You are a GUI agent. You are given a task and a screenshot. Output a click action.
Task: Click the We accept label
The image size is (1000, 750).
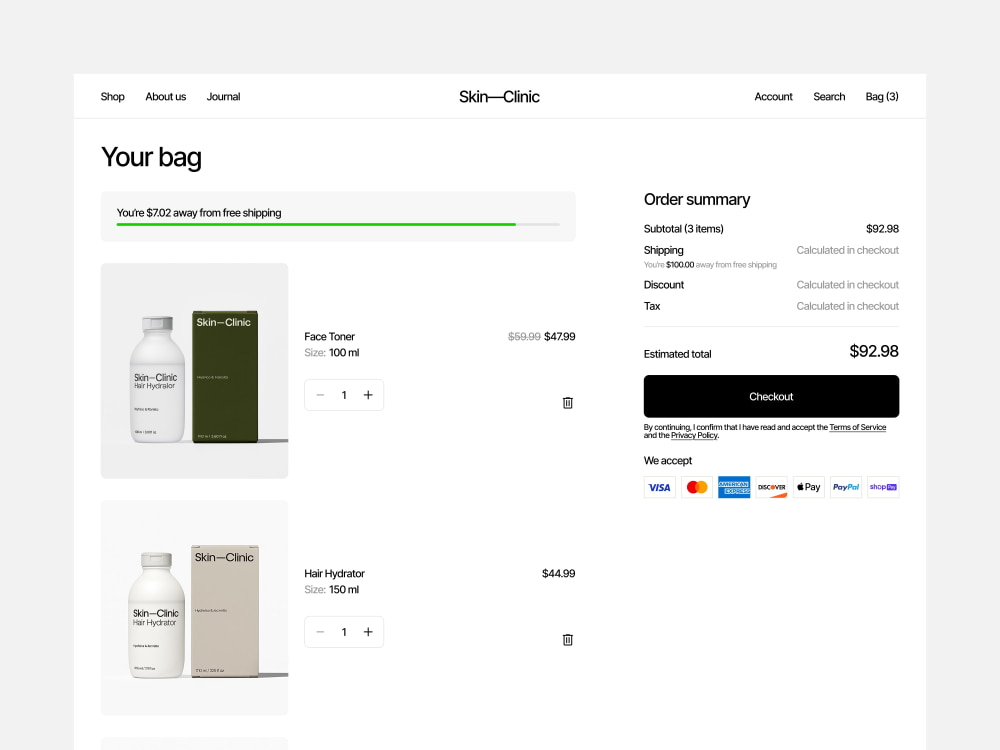pos(668,460)
